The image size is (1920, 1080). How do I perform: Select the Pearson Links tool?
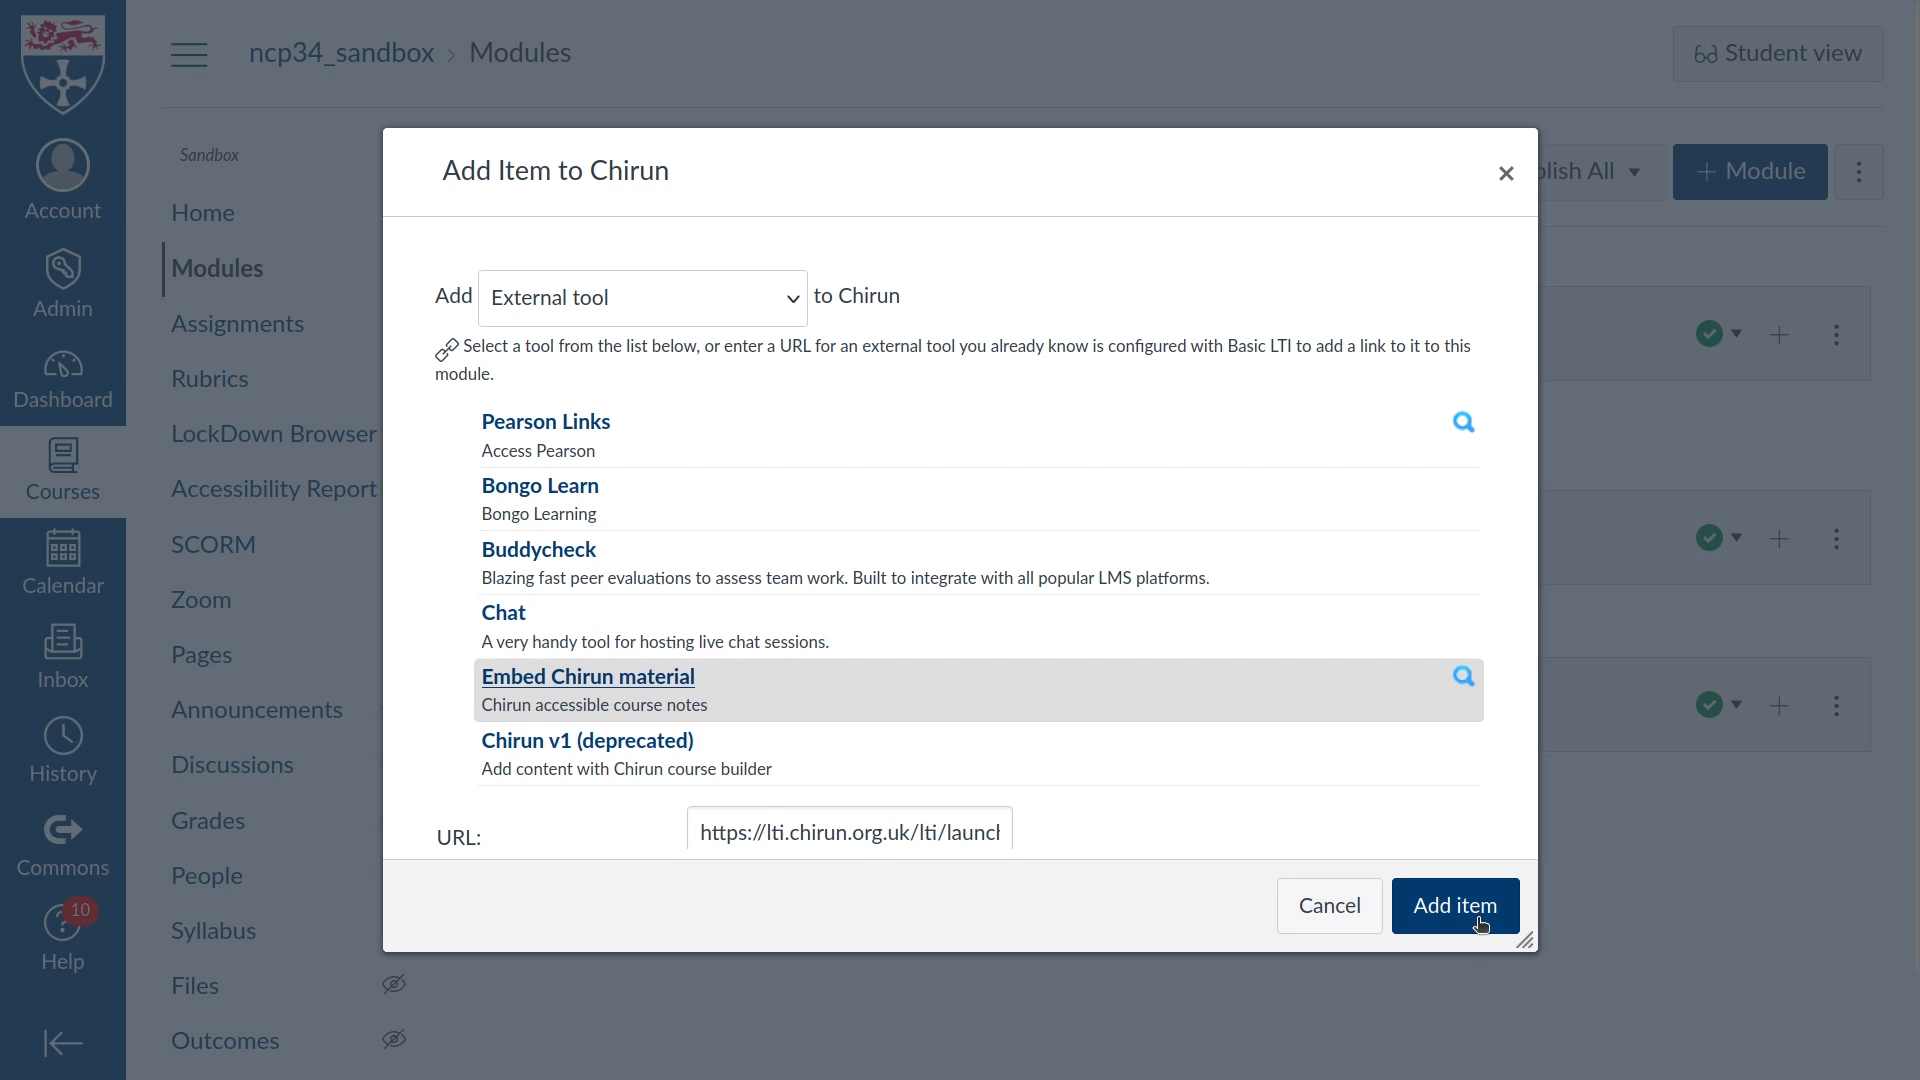[545, 422]
